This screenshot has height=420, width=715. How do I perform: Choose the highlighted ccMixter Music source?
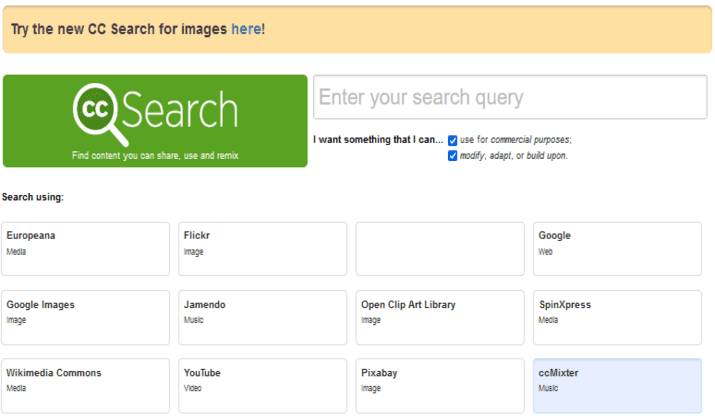[x=617, y=386]
